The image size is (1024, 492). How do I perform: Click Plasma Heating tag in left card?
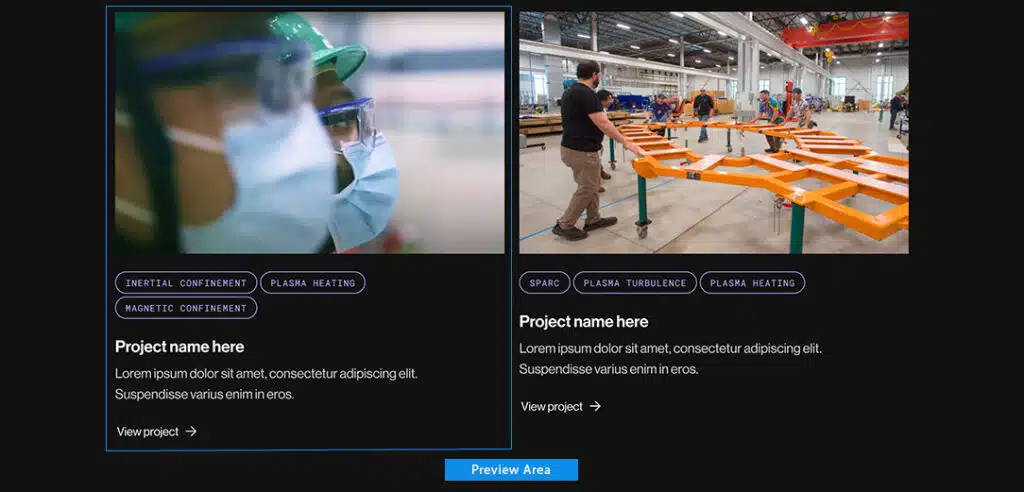point(313,283)
